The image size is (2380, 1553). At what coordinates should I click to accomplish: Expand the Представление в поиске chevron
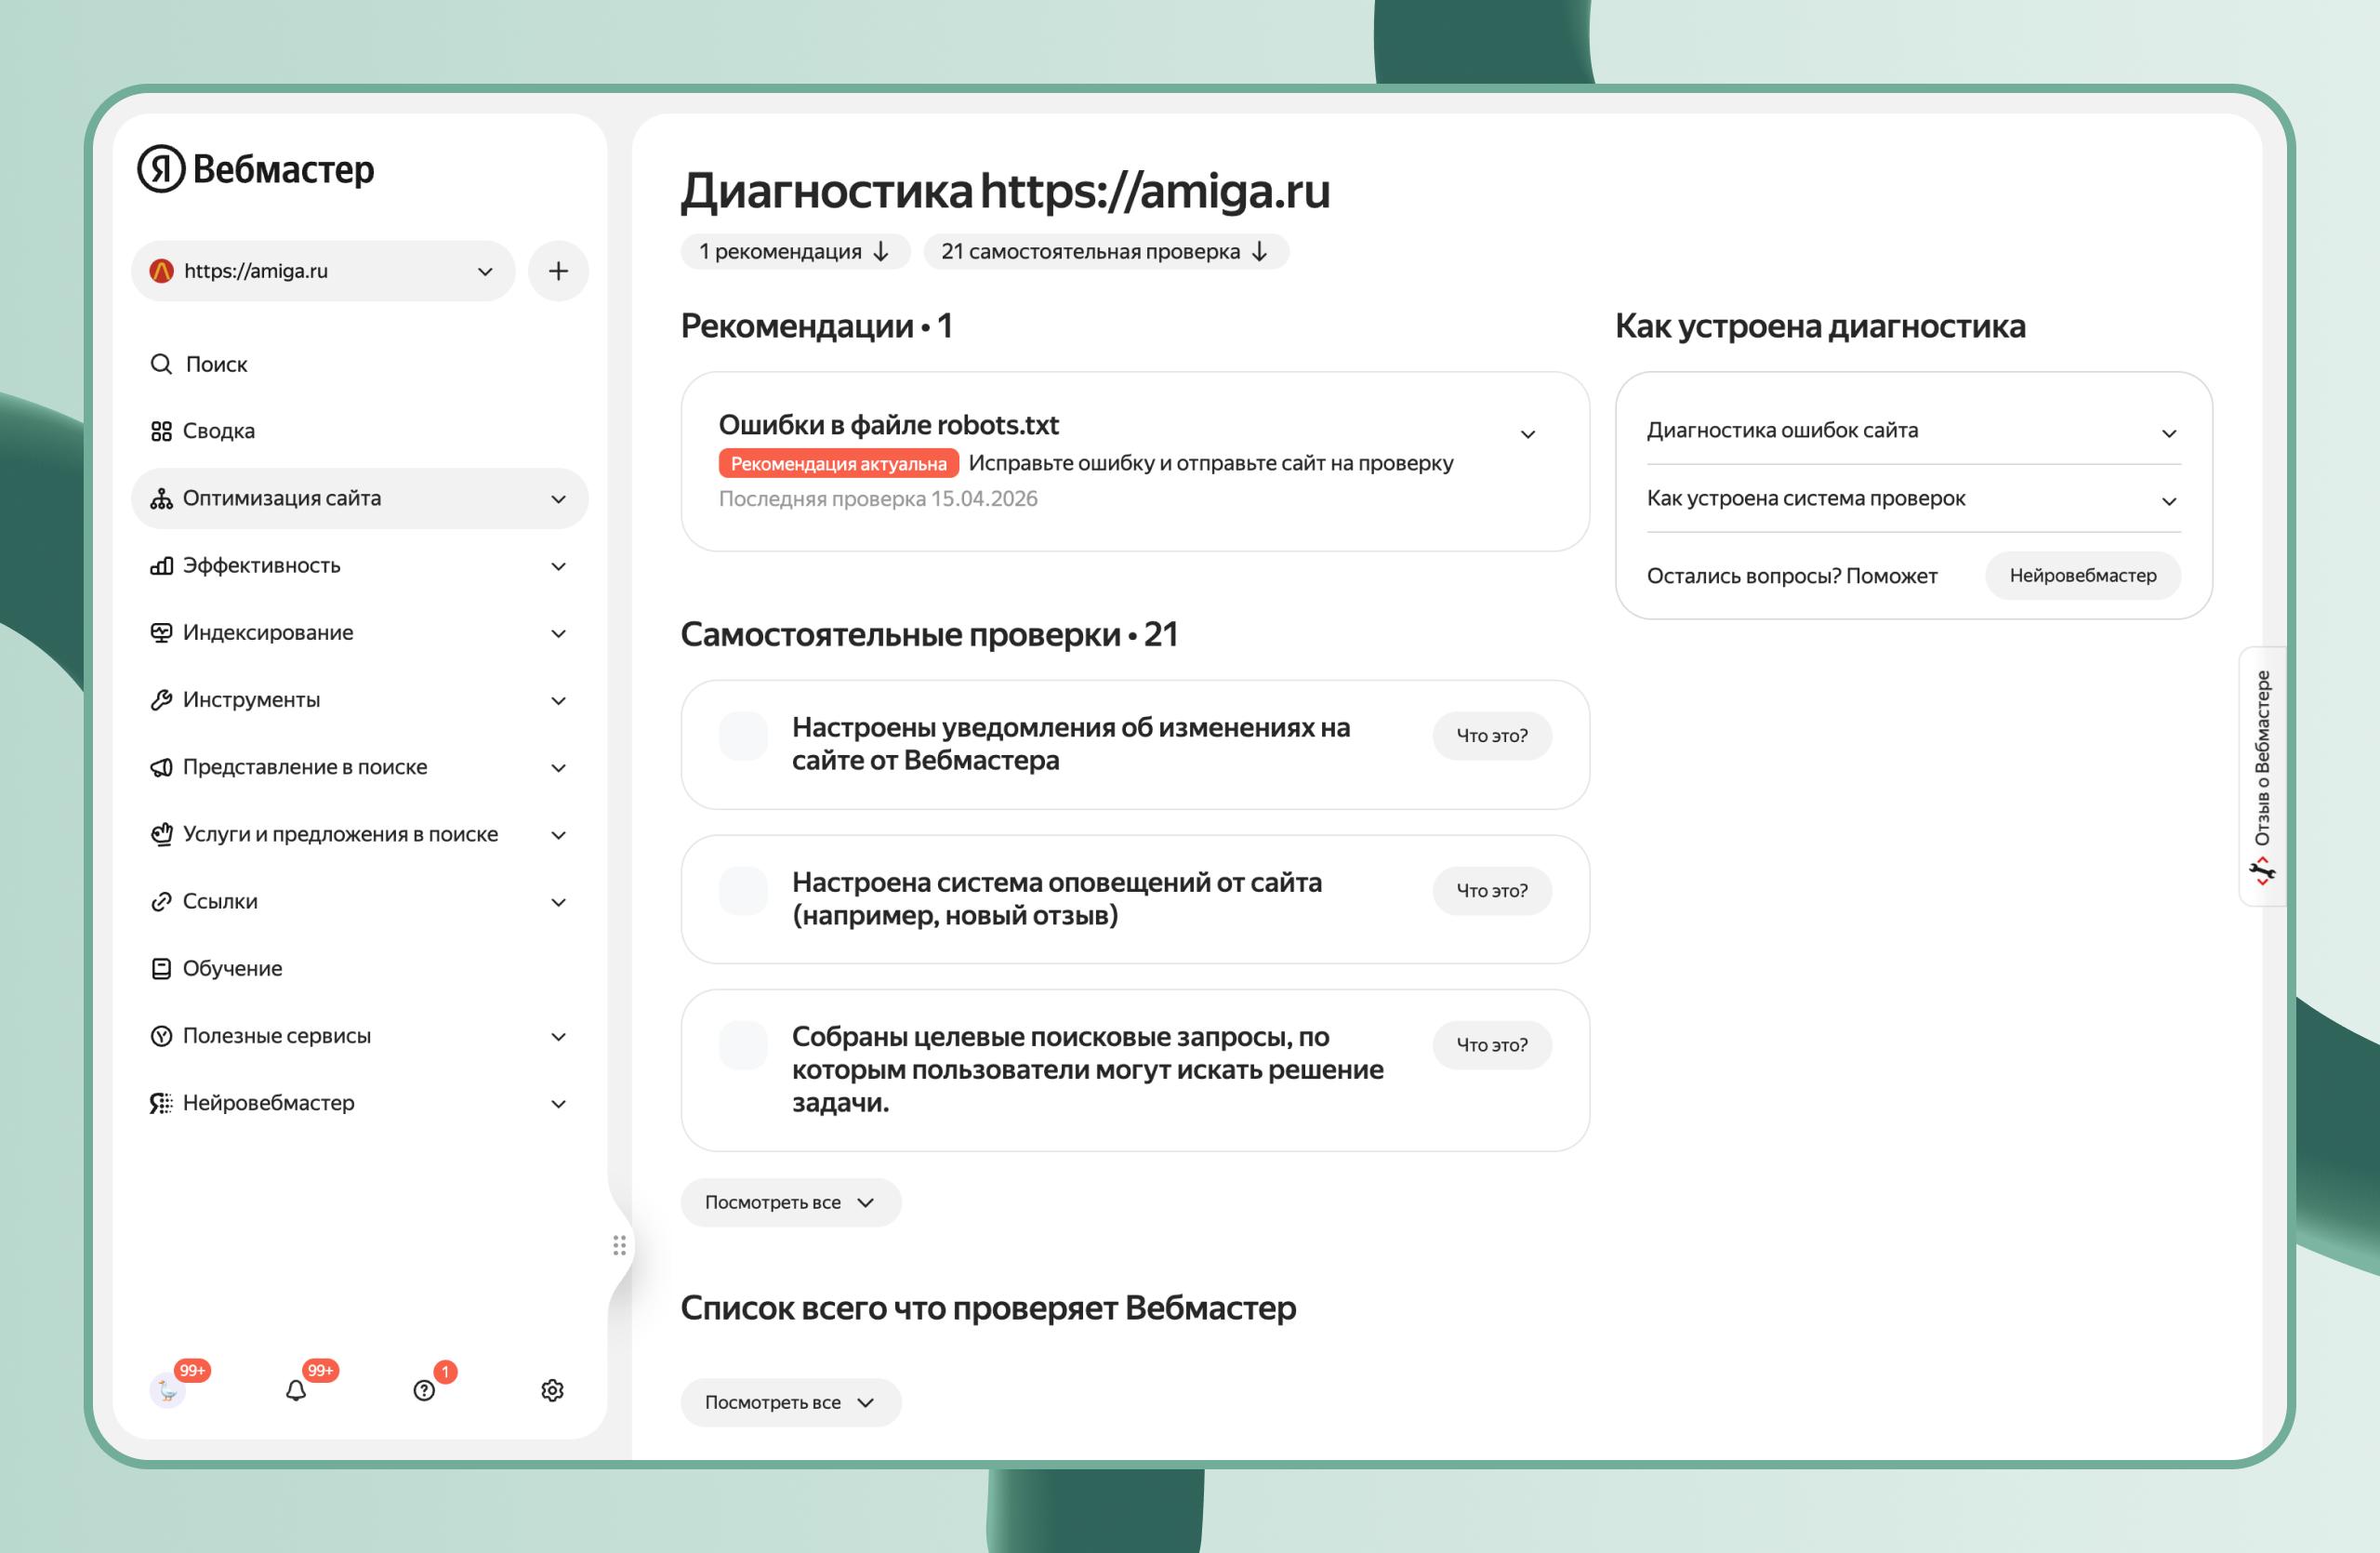click(x=559, y=768)
